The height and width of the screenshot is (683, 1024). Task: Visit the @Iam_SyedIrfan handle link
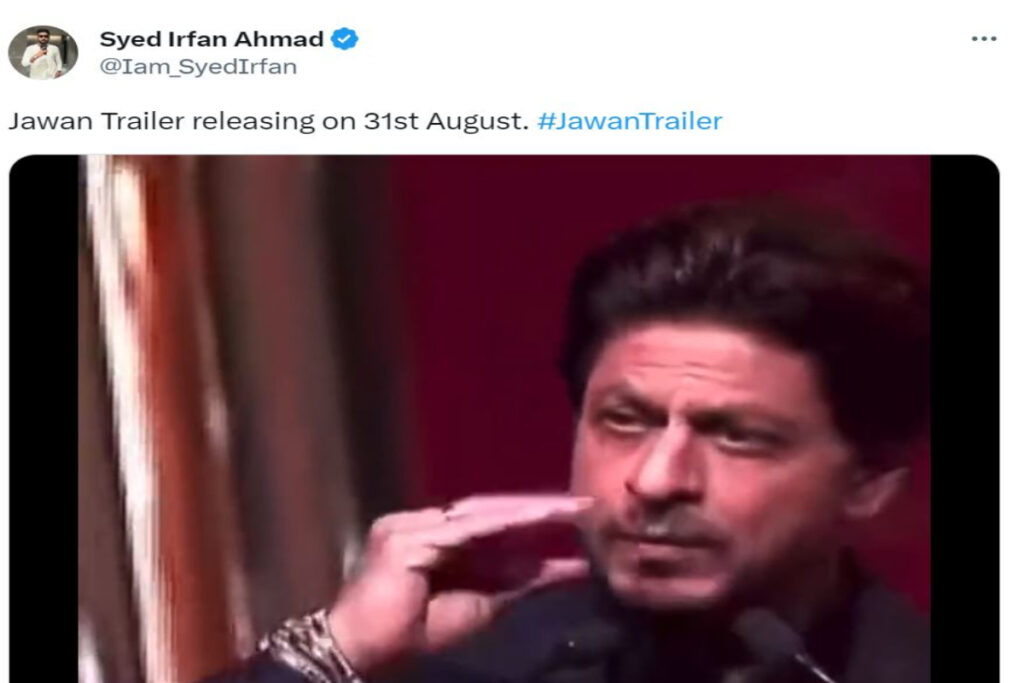tap(198, 67)
